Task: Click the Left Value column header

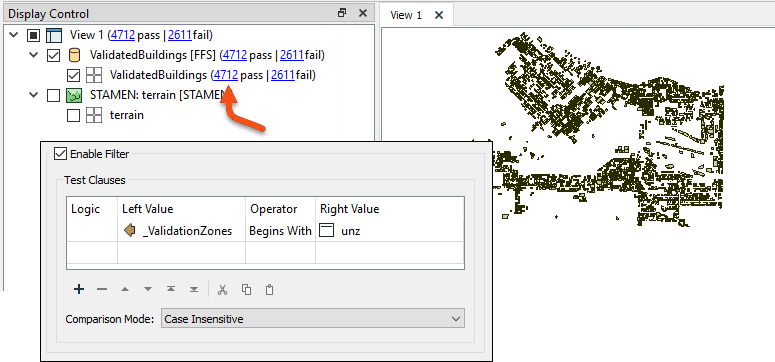Action: [181, 209]
